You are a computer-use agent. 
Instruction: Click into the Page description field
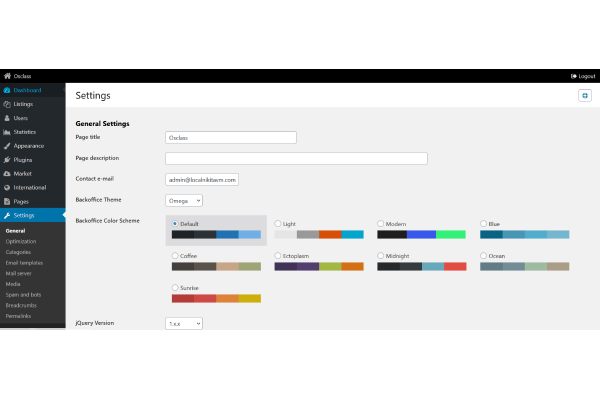click(296, 158)
